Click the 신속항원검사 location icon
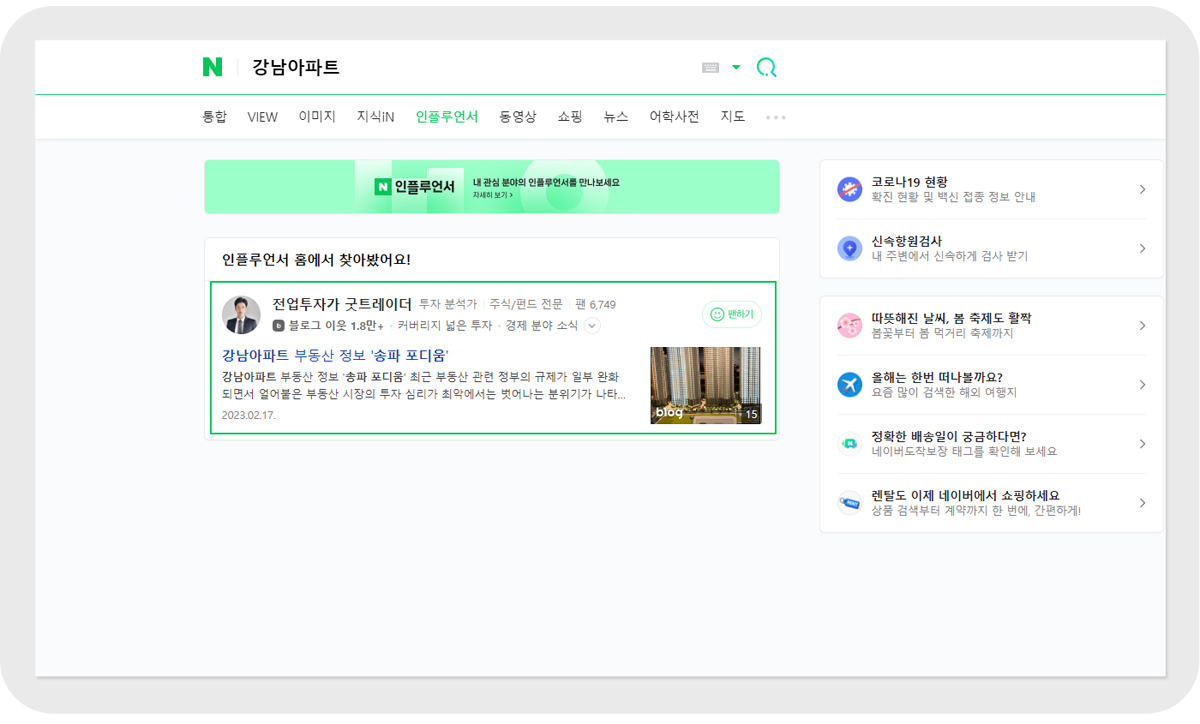Viewport: 1200px width, 724px height. click(849, 249)
